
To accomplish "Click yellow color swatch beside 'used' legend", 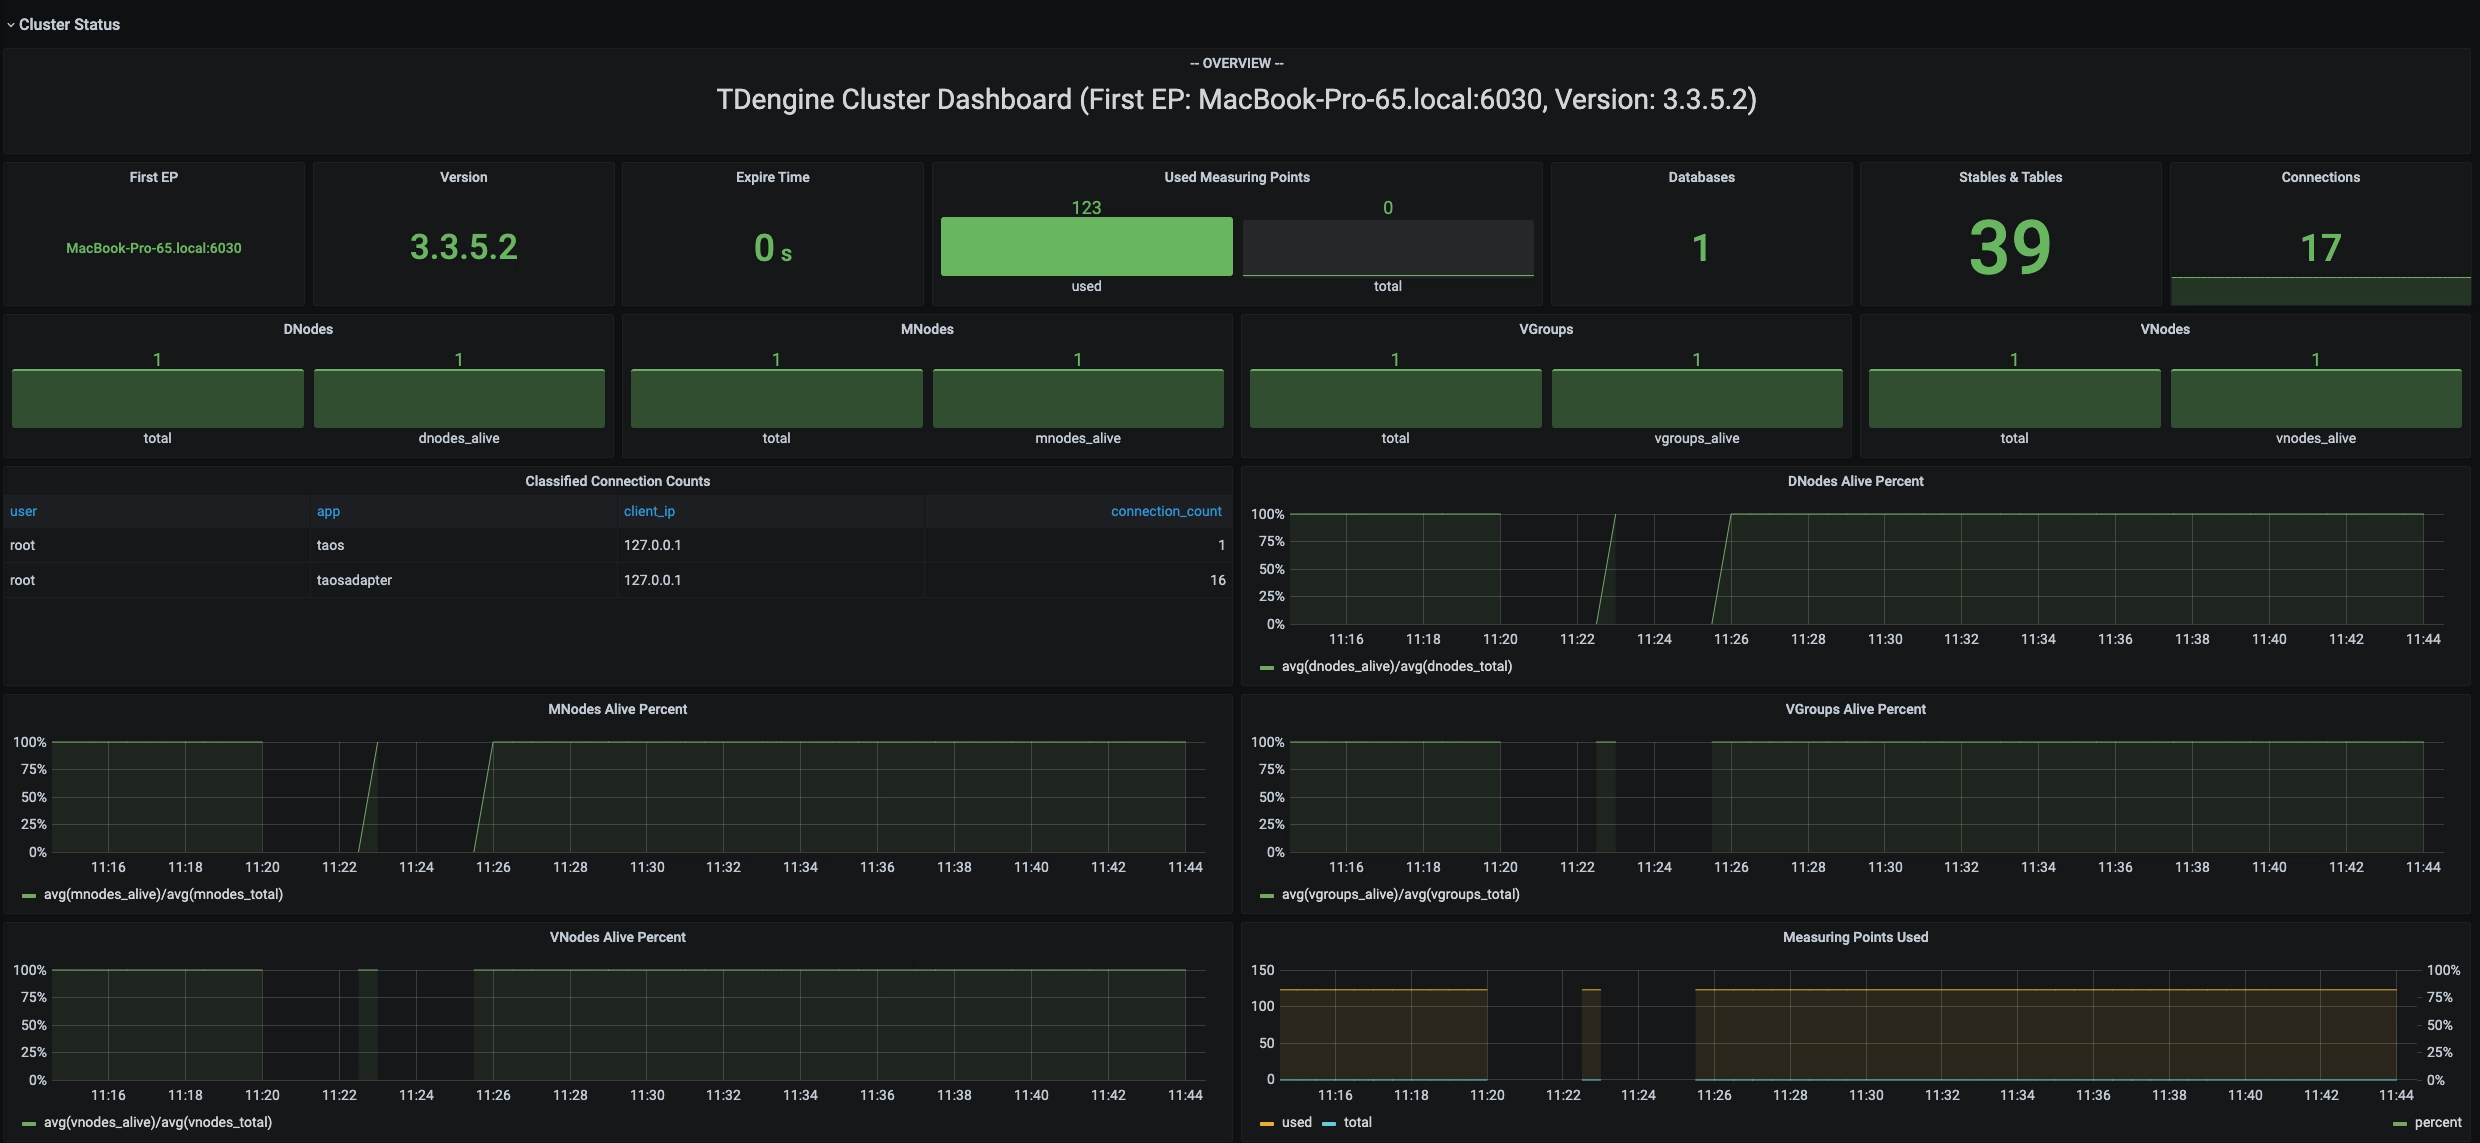I will 1267,1123.
